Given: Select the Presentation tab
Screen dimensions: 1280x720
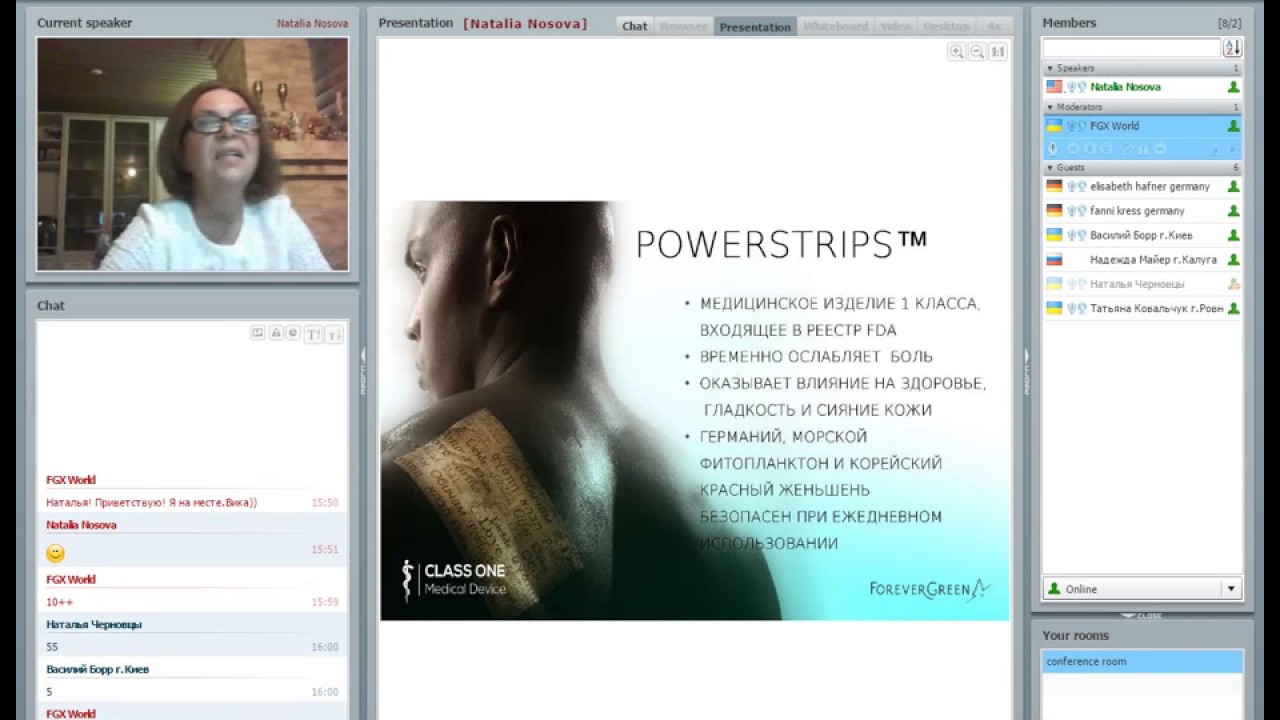Looking at the screenshot, I should point(755,26).
